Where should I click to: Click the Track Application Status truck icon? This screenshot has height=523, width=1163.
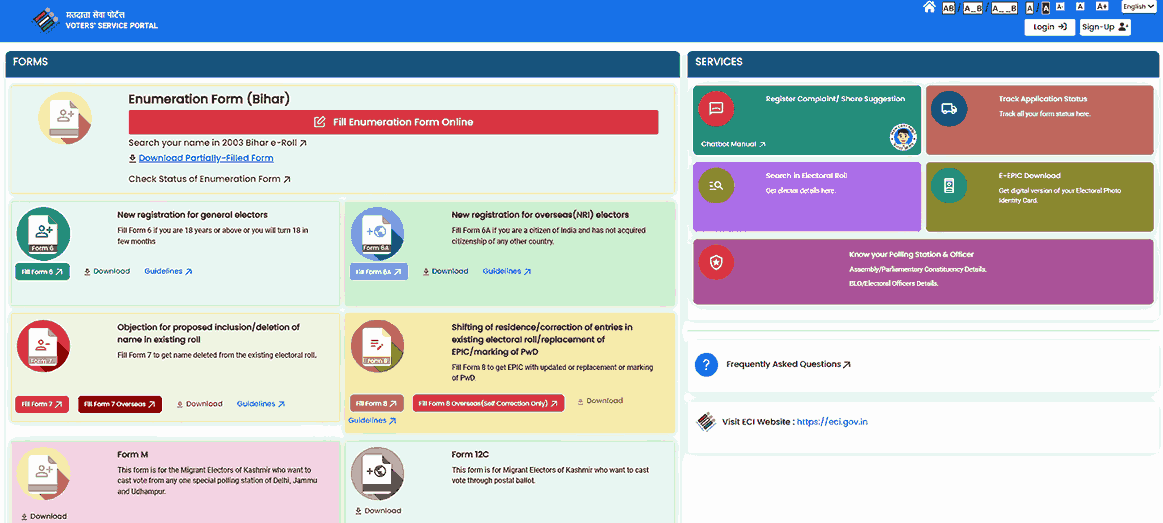(949, 108)
